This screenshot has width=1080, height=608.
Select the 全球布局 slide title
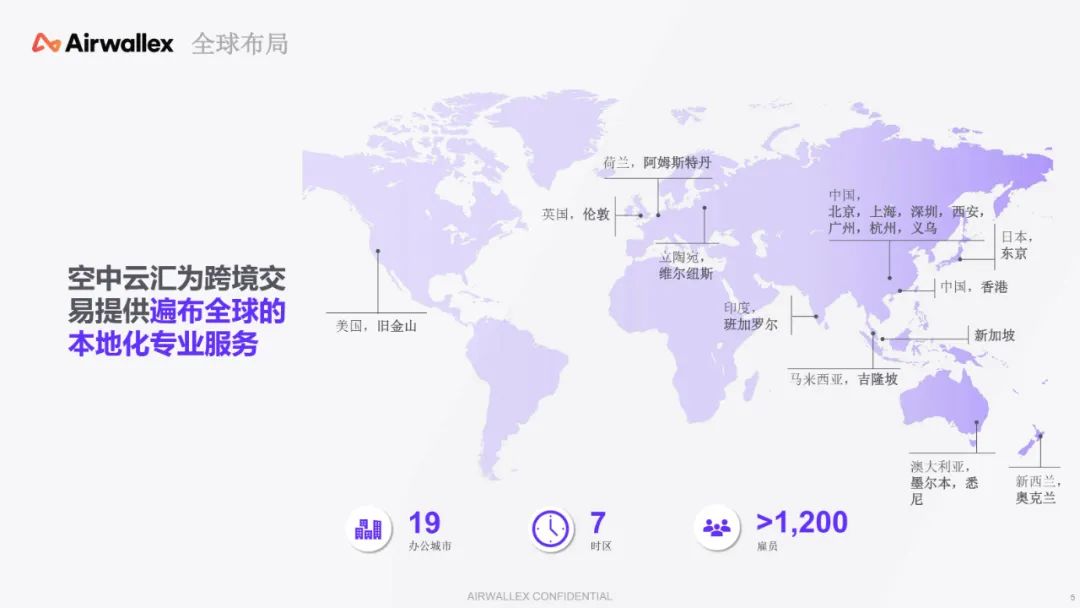(x=239, y=44)
